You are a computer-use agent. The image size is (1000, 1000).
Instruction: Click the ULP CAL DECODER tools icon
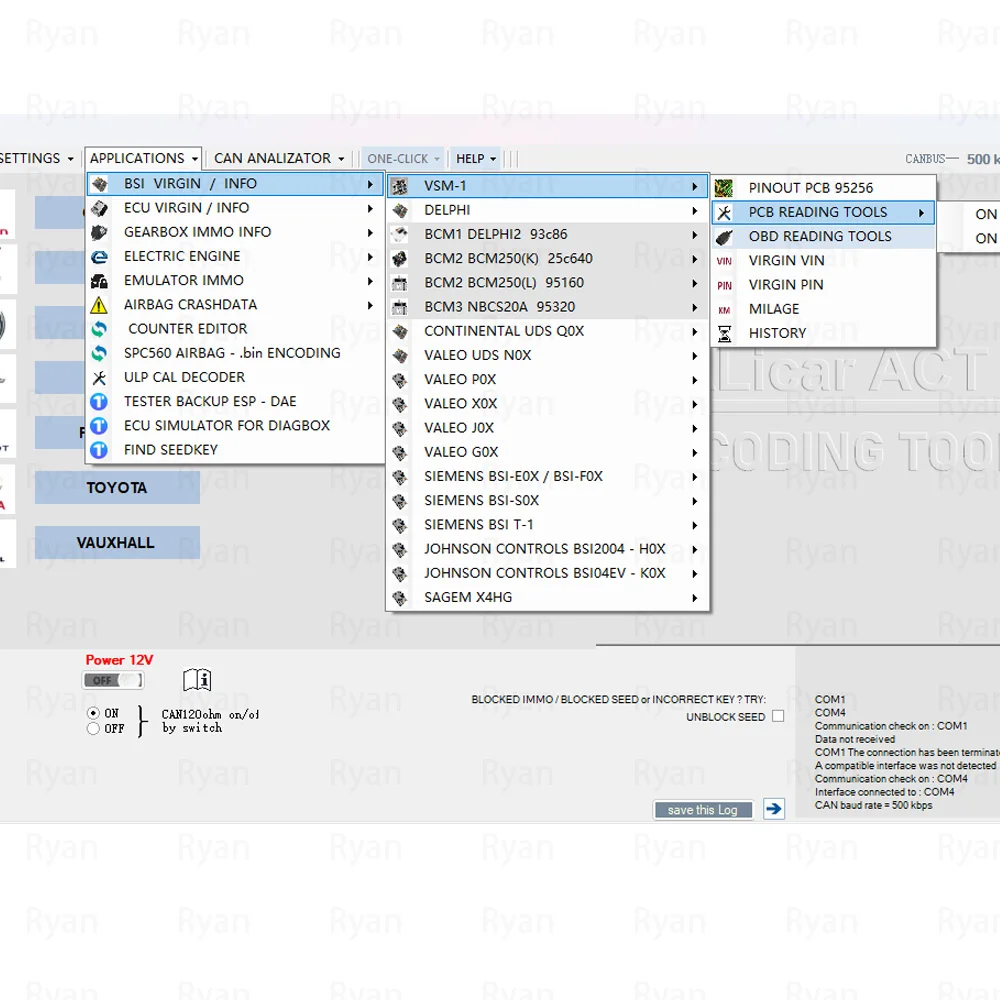click(99, 378)
